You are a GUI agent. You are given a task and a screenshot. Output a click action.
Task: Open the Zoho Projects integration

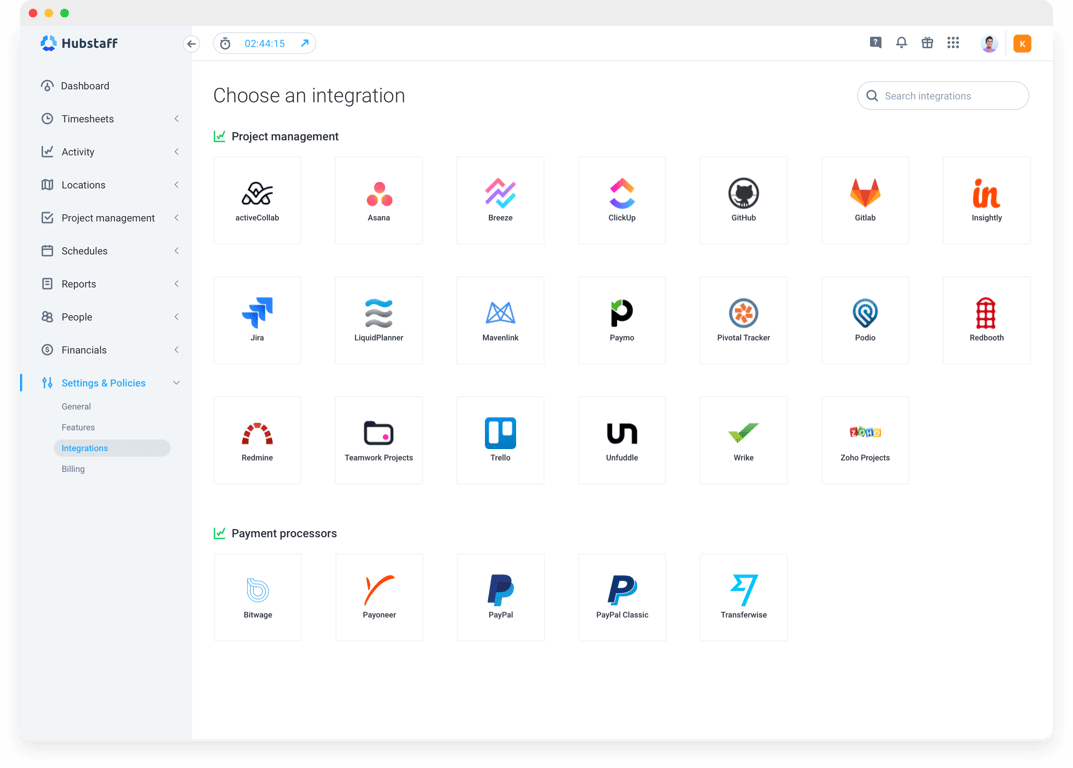tap(865, 440)
